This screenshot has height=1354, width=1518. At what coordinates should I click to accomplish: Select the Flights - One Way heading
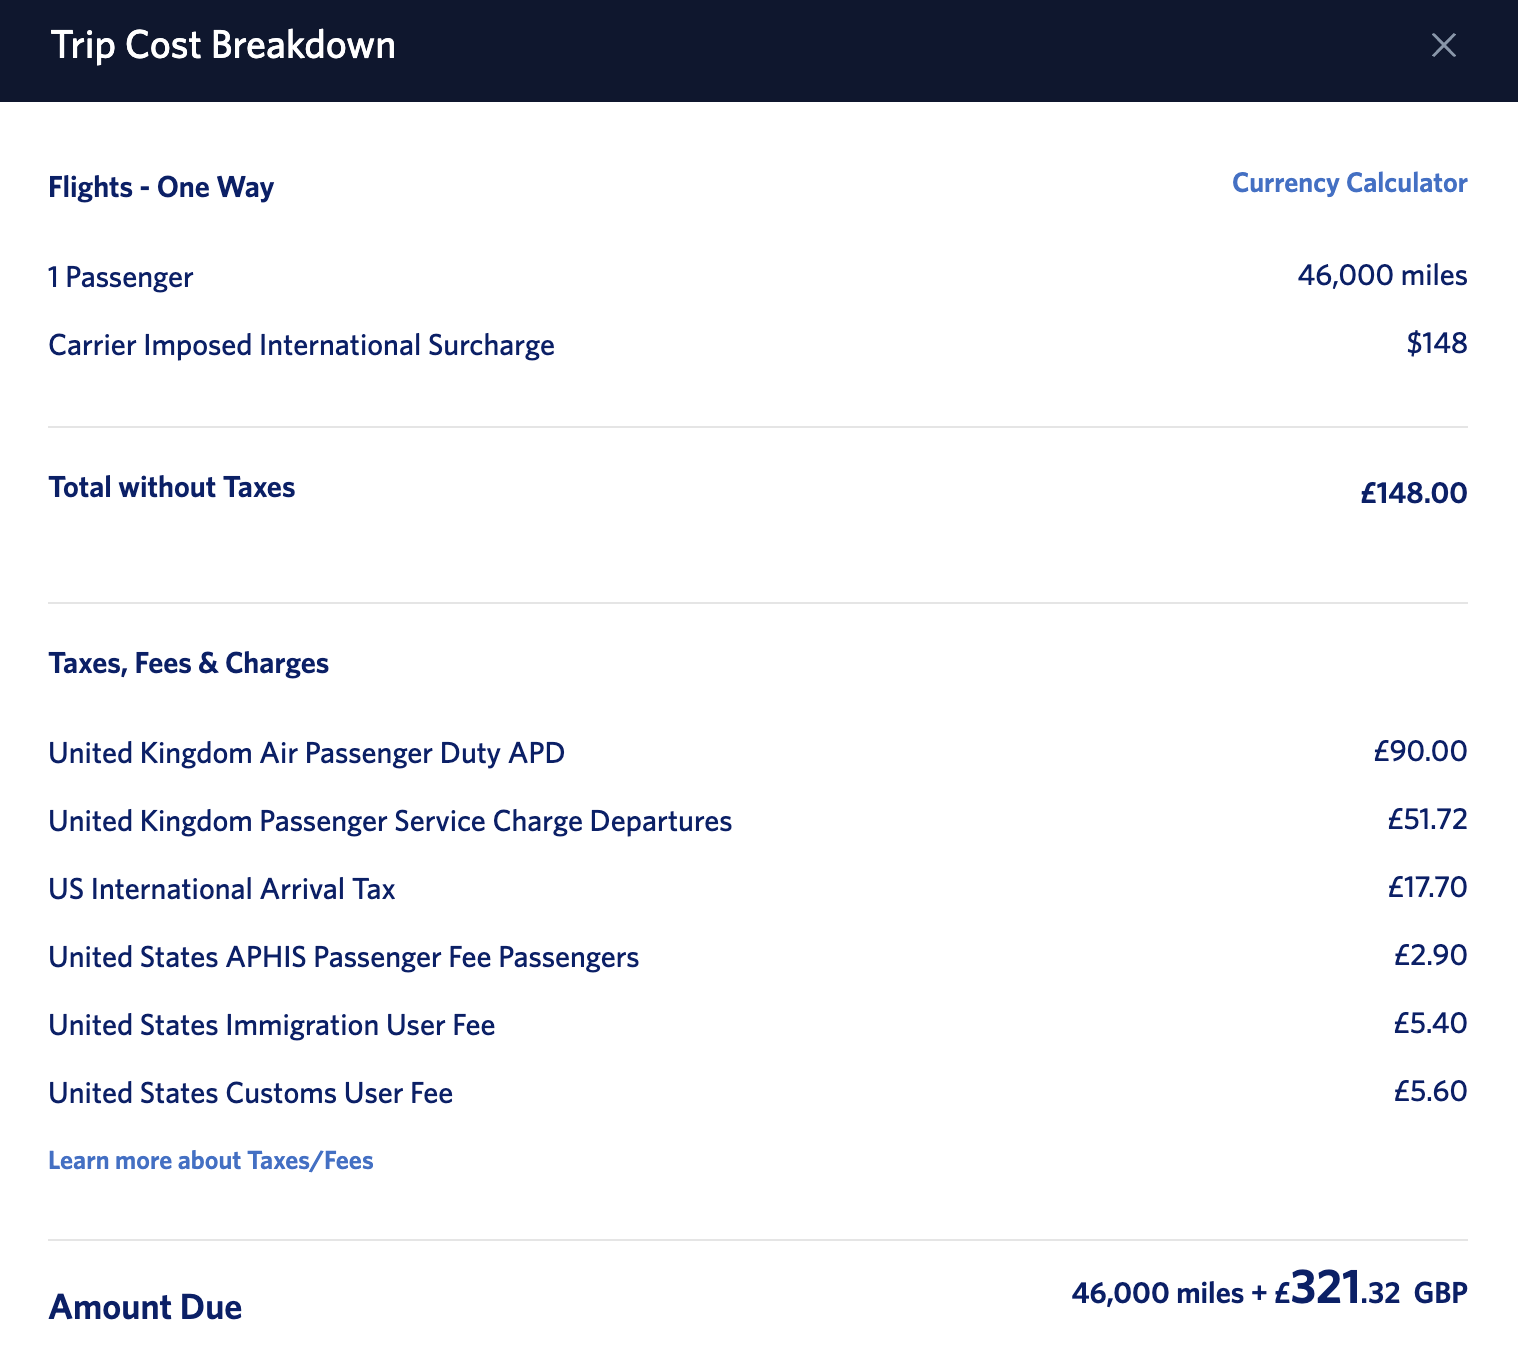[x=161, y=187]
